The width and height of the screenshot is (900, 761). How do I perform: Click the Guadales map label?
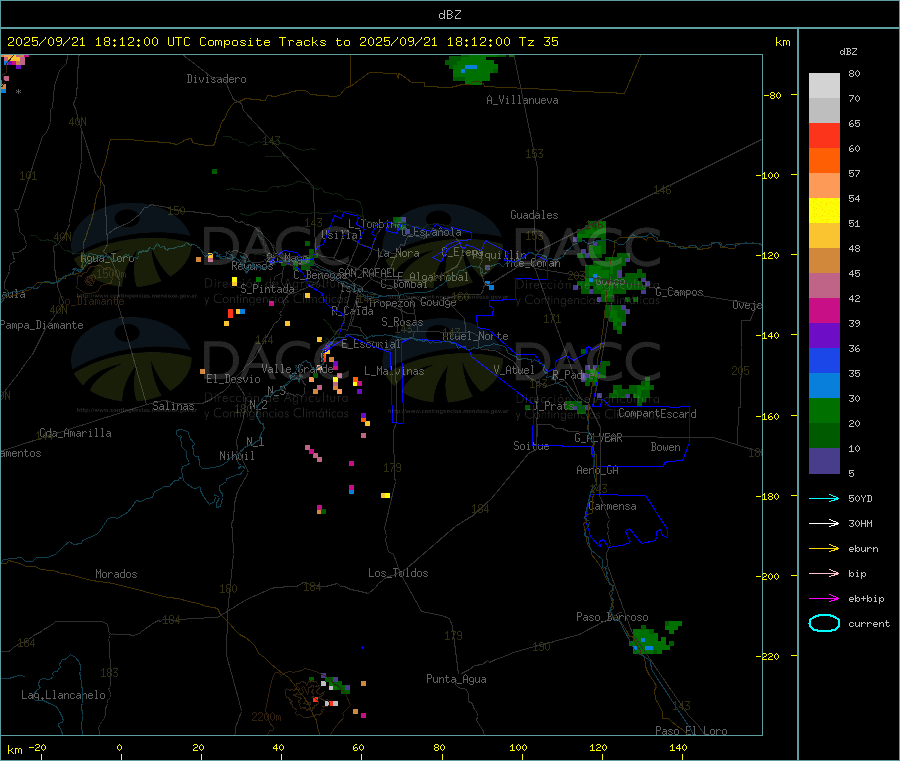click(534, 215)
